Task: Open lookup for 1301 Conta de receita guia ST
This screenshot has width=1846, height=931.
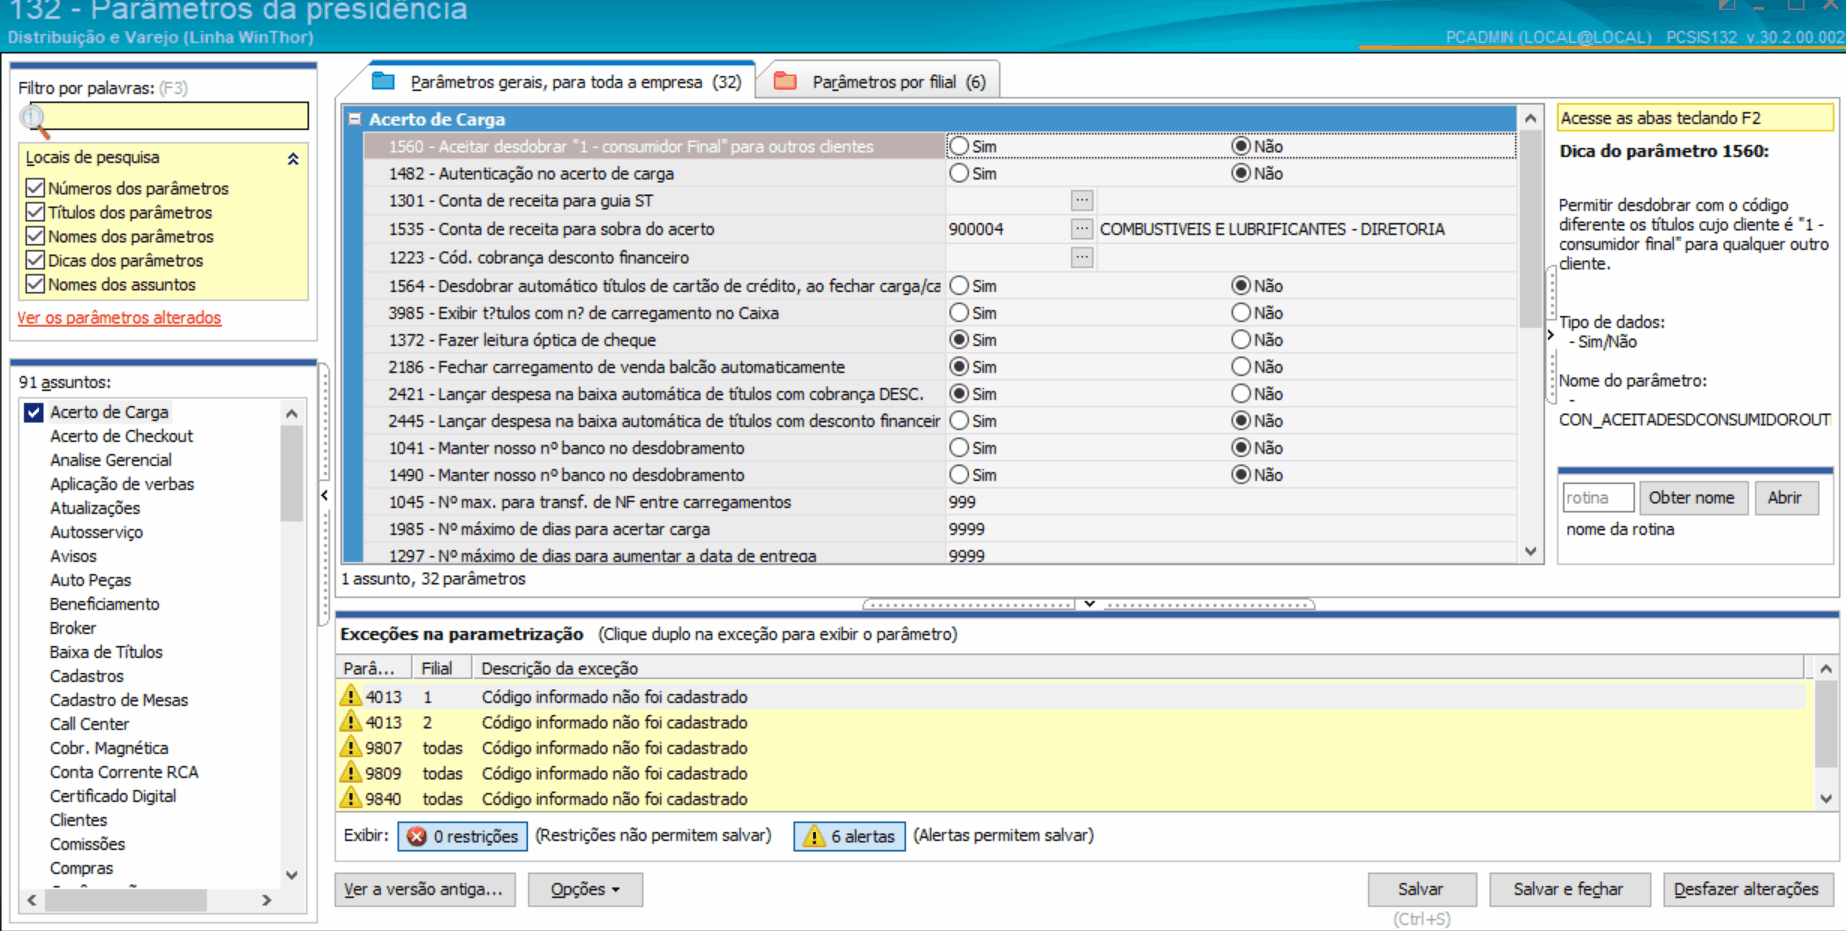Action: pyautogui.click(x=1081, y=200)
